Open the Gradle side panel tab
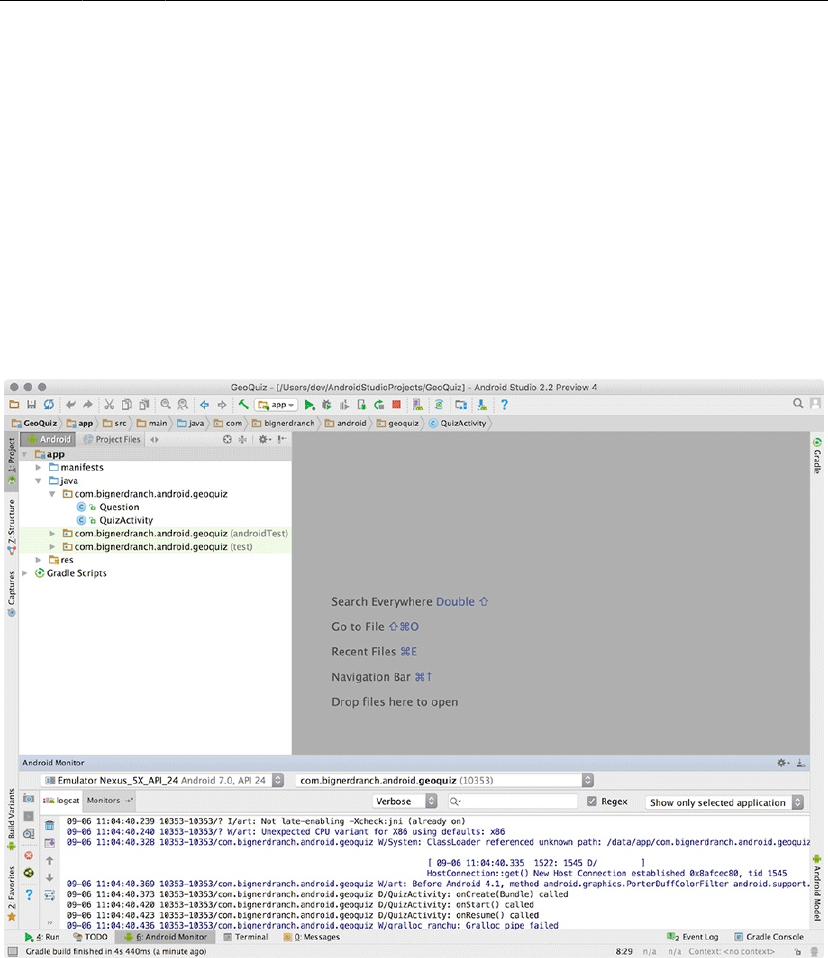Screen dimensions: 828x958 pos(817,455)
